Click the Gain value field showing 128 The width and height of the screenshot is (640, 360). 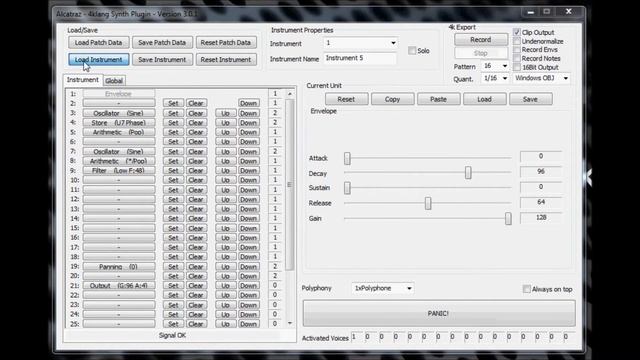[541, 218]
